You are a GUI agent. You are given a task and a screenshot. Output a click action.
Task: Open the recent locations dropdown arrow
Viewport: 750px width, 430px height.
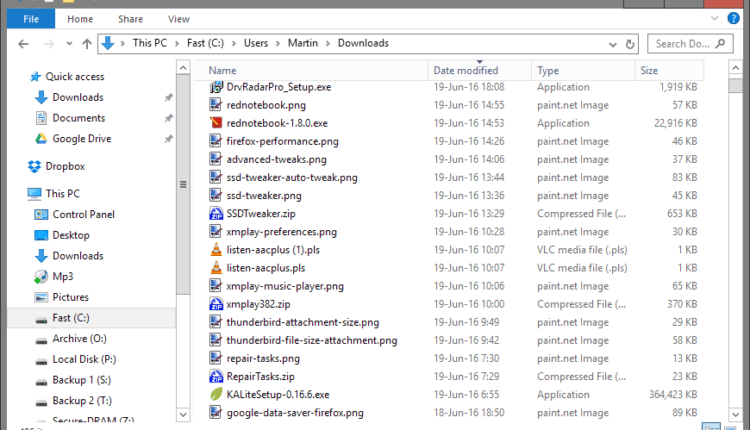pos(69,44)
